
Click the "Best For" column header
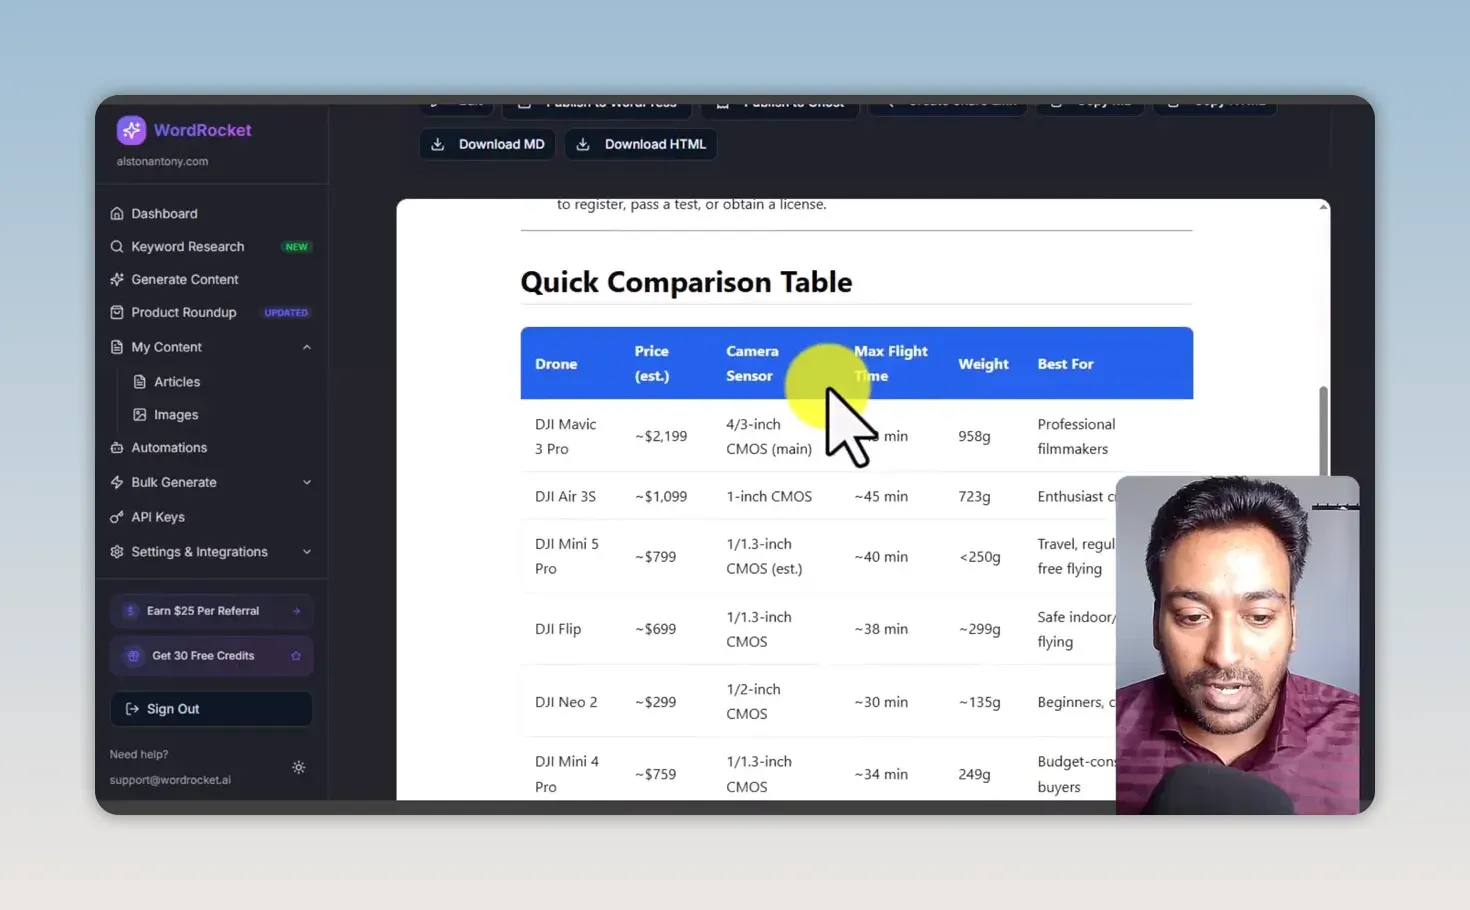tap(1065, 364)
